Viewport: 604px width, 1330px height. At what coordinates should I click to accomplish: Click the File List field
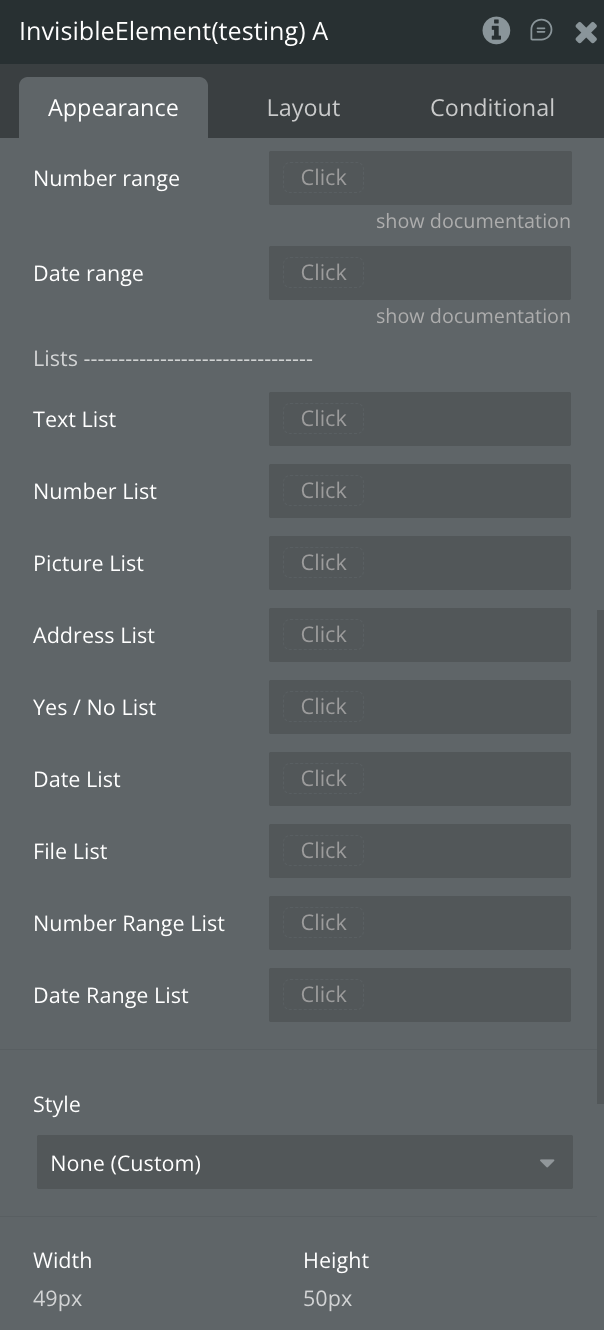(420, 851)
